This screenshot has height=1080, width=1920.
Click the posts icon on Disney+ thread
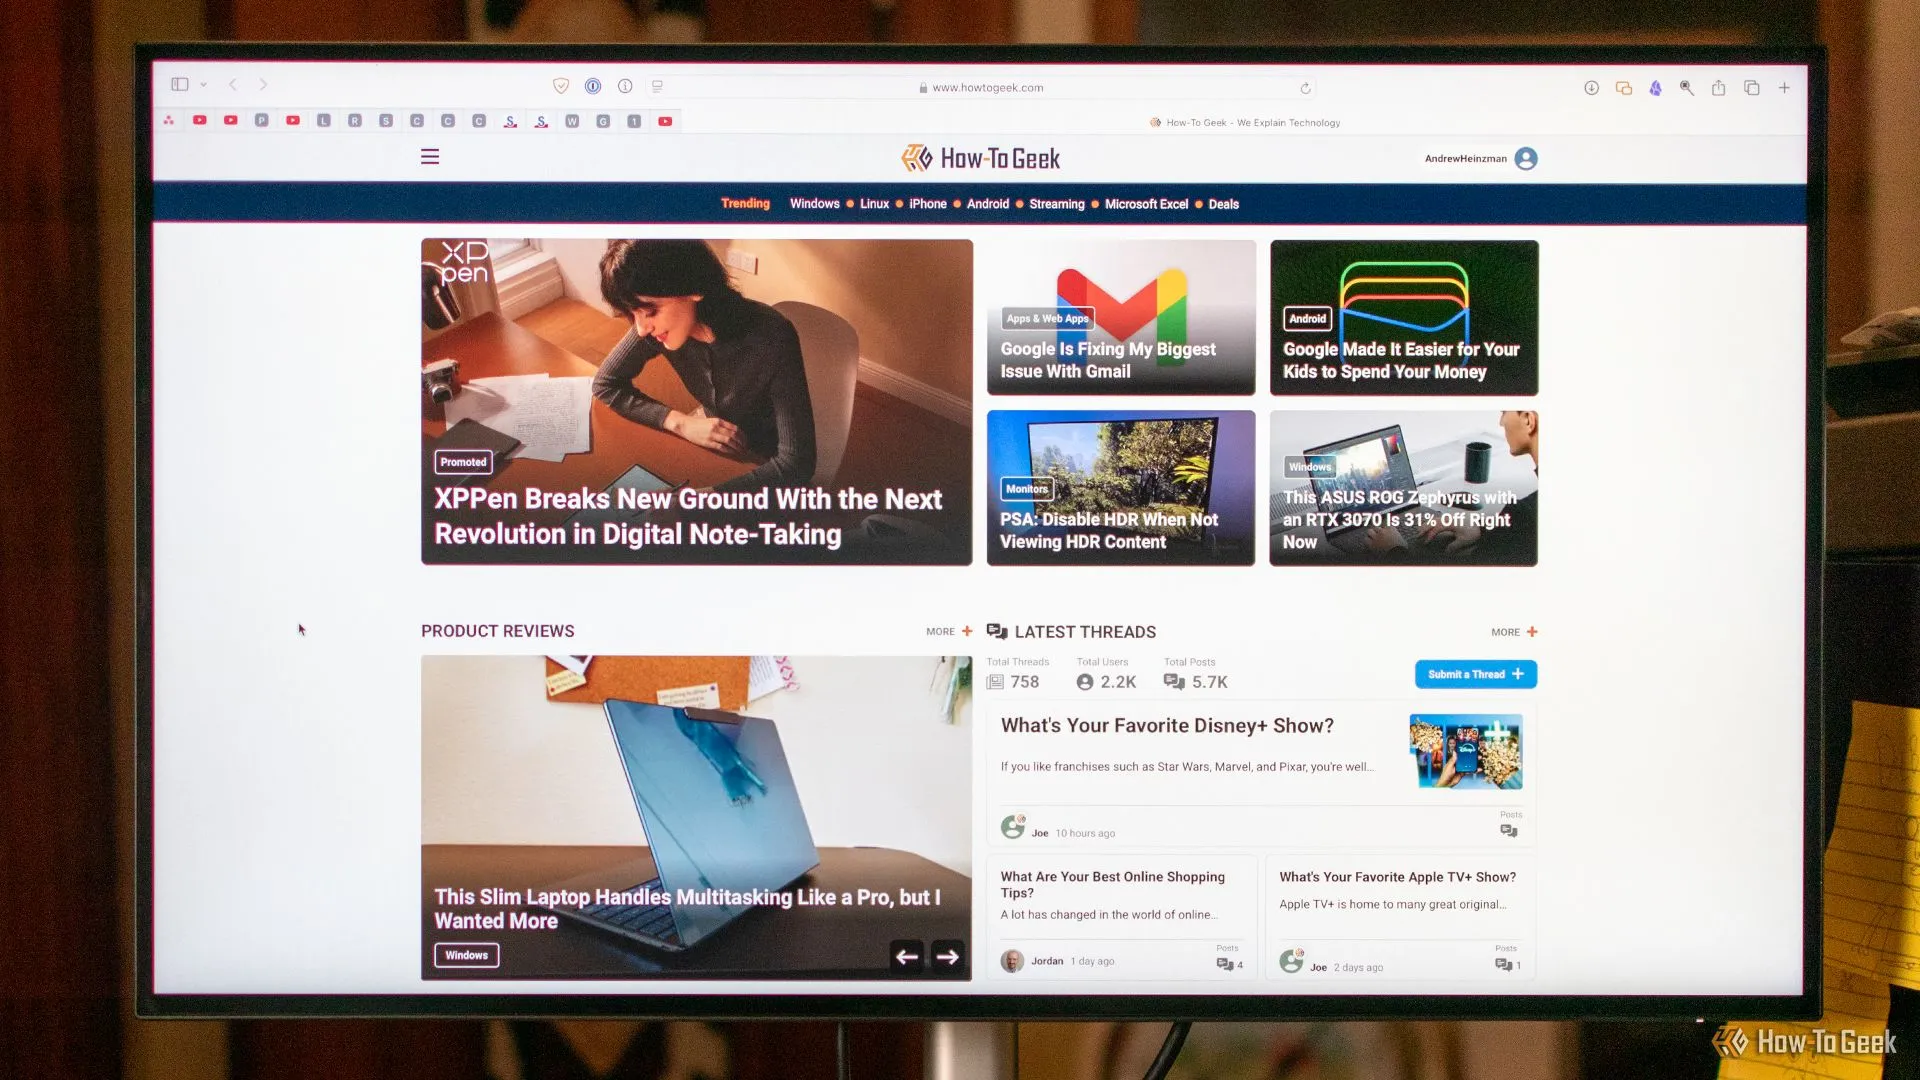coord(1509,831)
